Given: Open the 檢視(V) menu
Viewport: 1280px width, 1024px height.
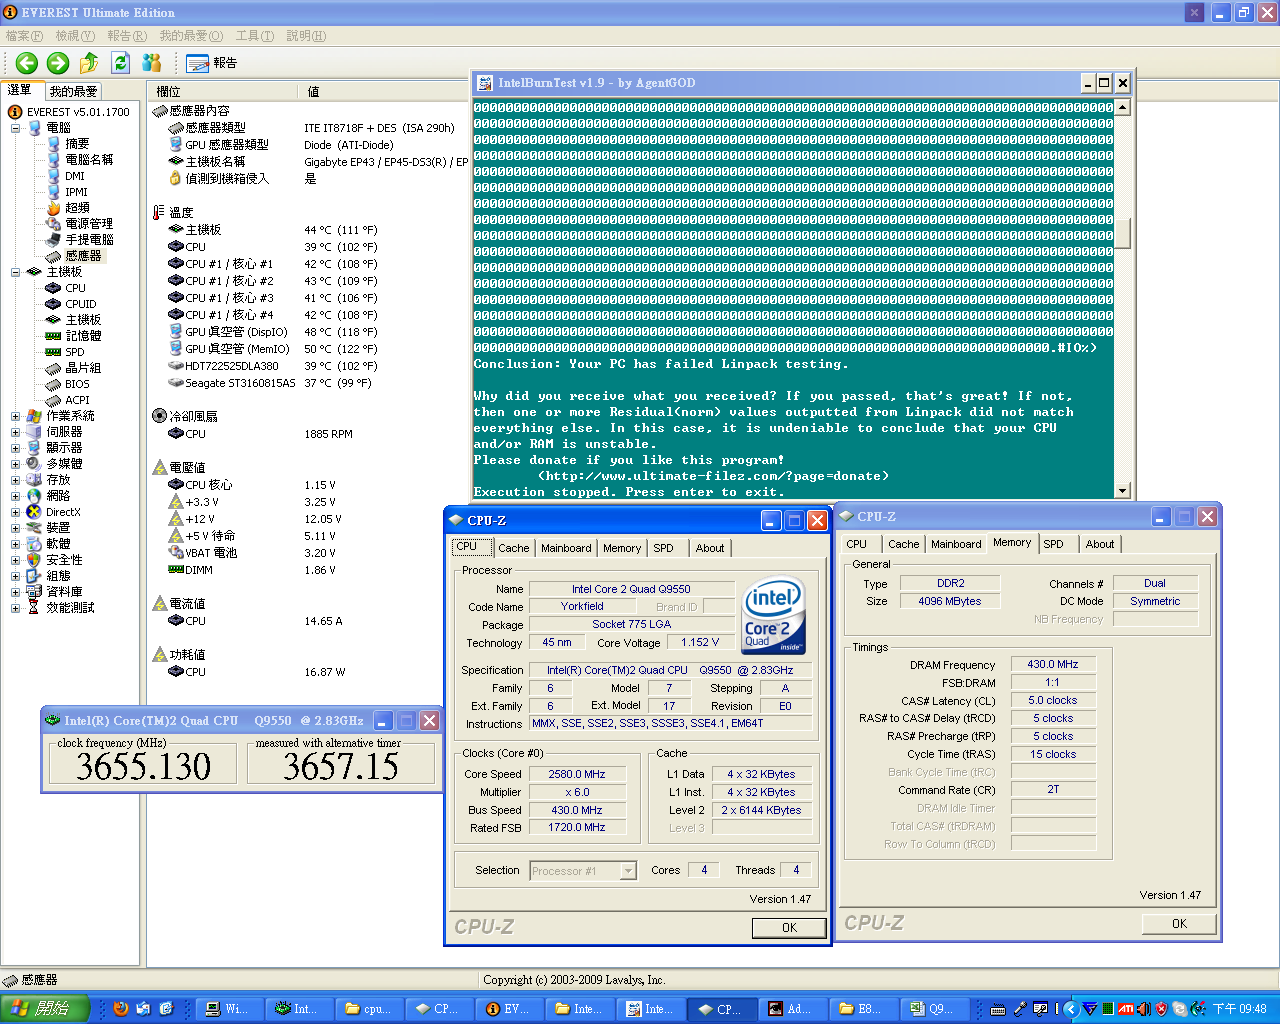Looking at the screenshot, I should coord(75,36).
